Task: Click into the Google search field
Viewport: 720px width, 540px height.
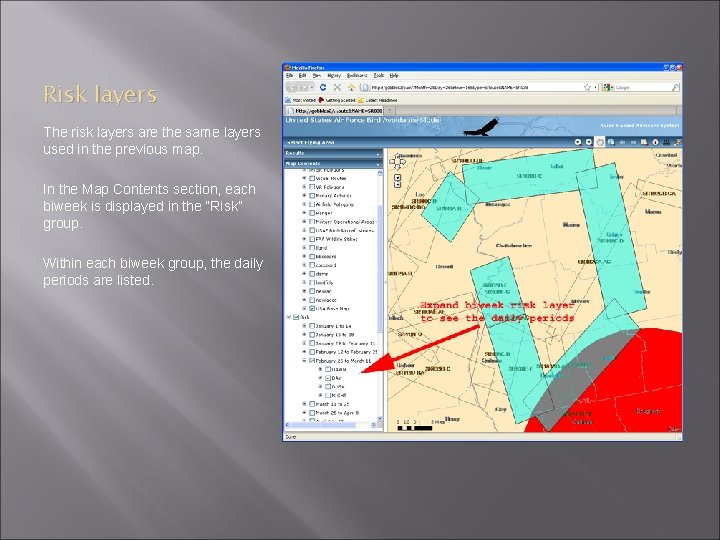Action: point(642,87)
